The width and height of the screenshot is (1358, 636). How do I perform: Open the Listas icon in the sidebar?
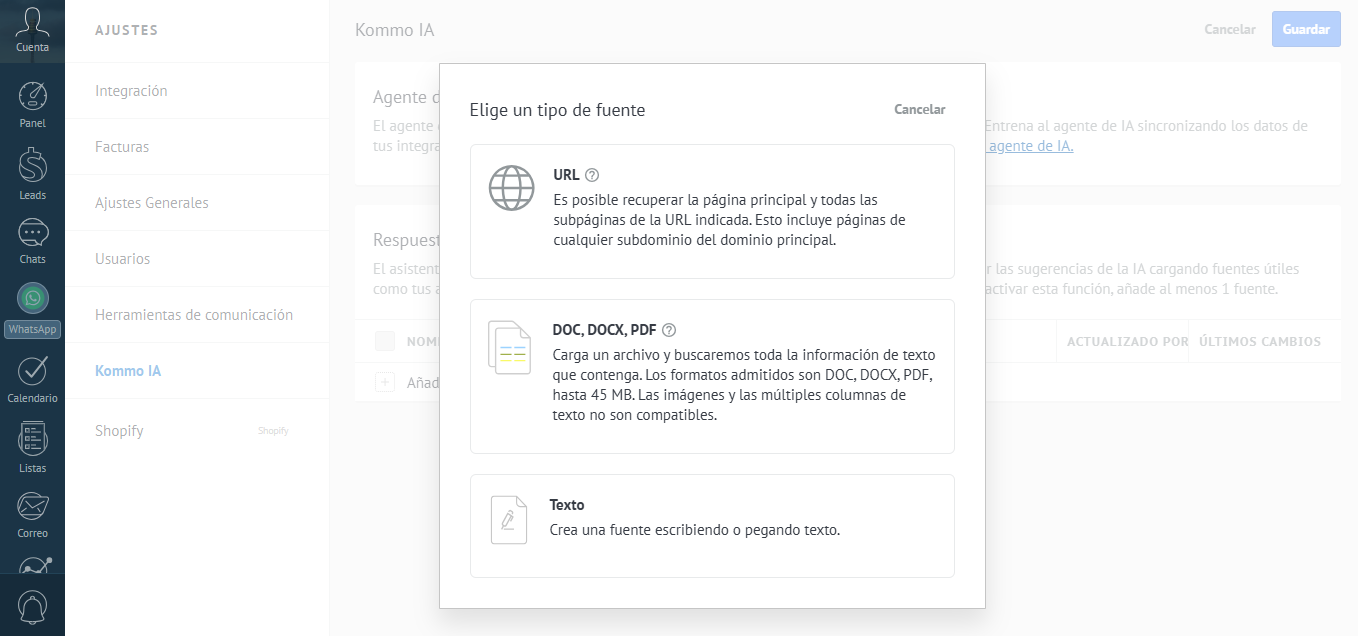point(32,439)
